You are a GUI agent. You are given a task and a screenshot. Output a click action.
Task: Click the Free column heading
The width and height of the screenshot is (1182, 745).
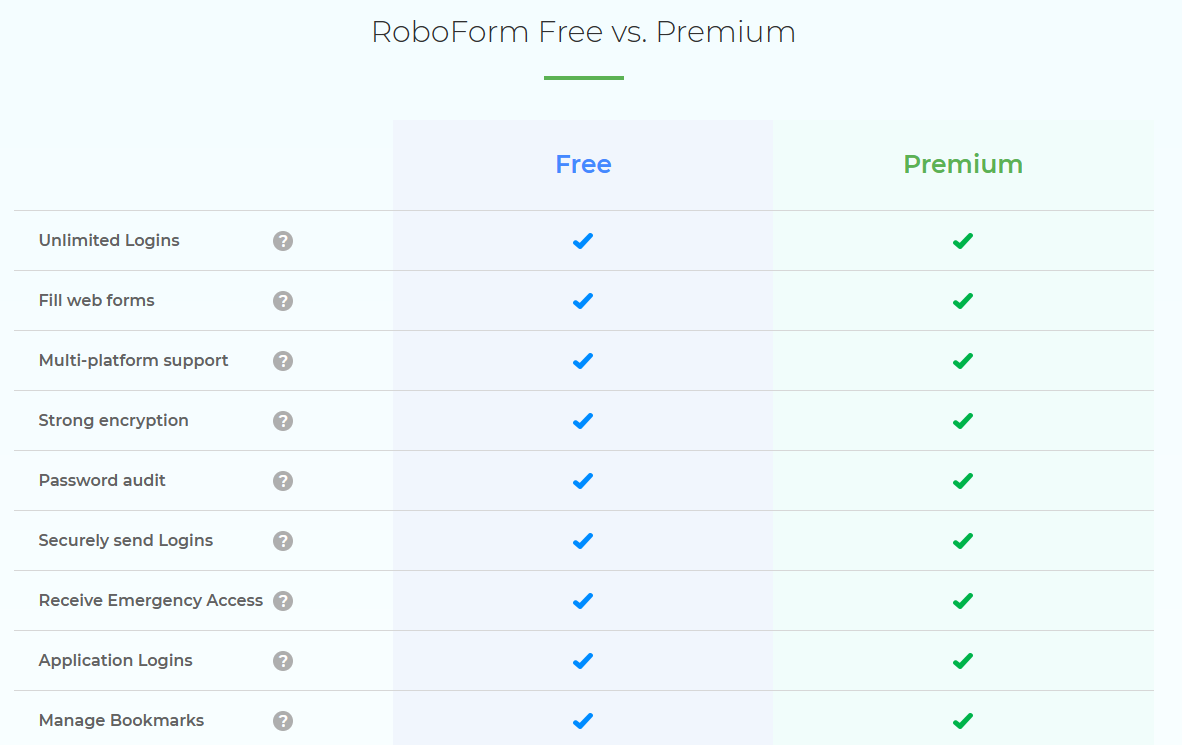tap(583, 164)
